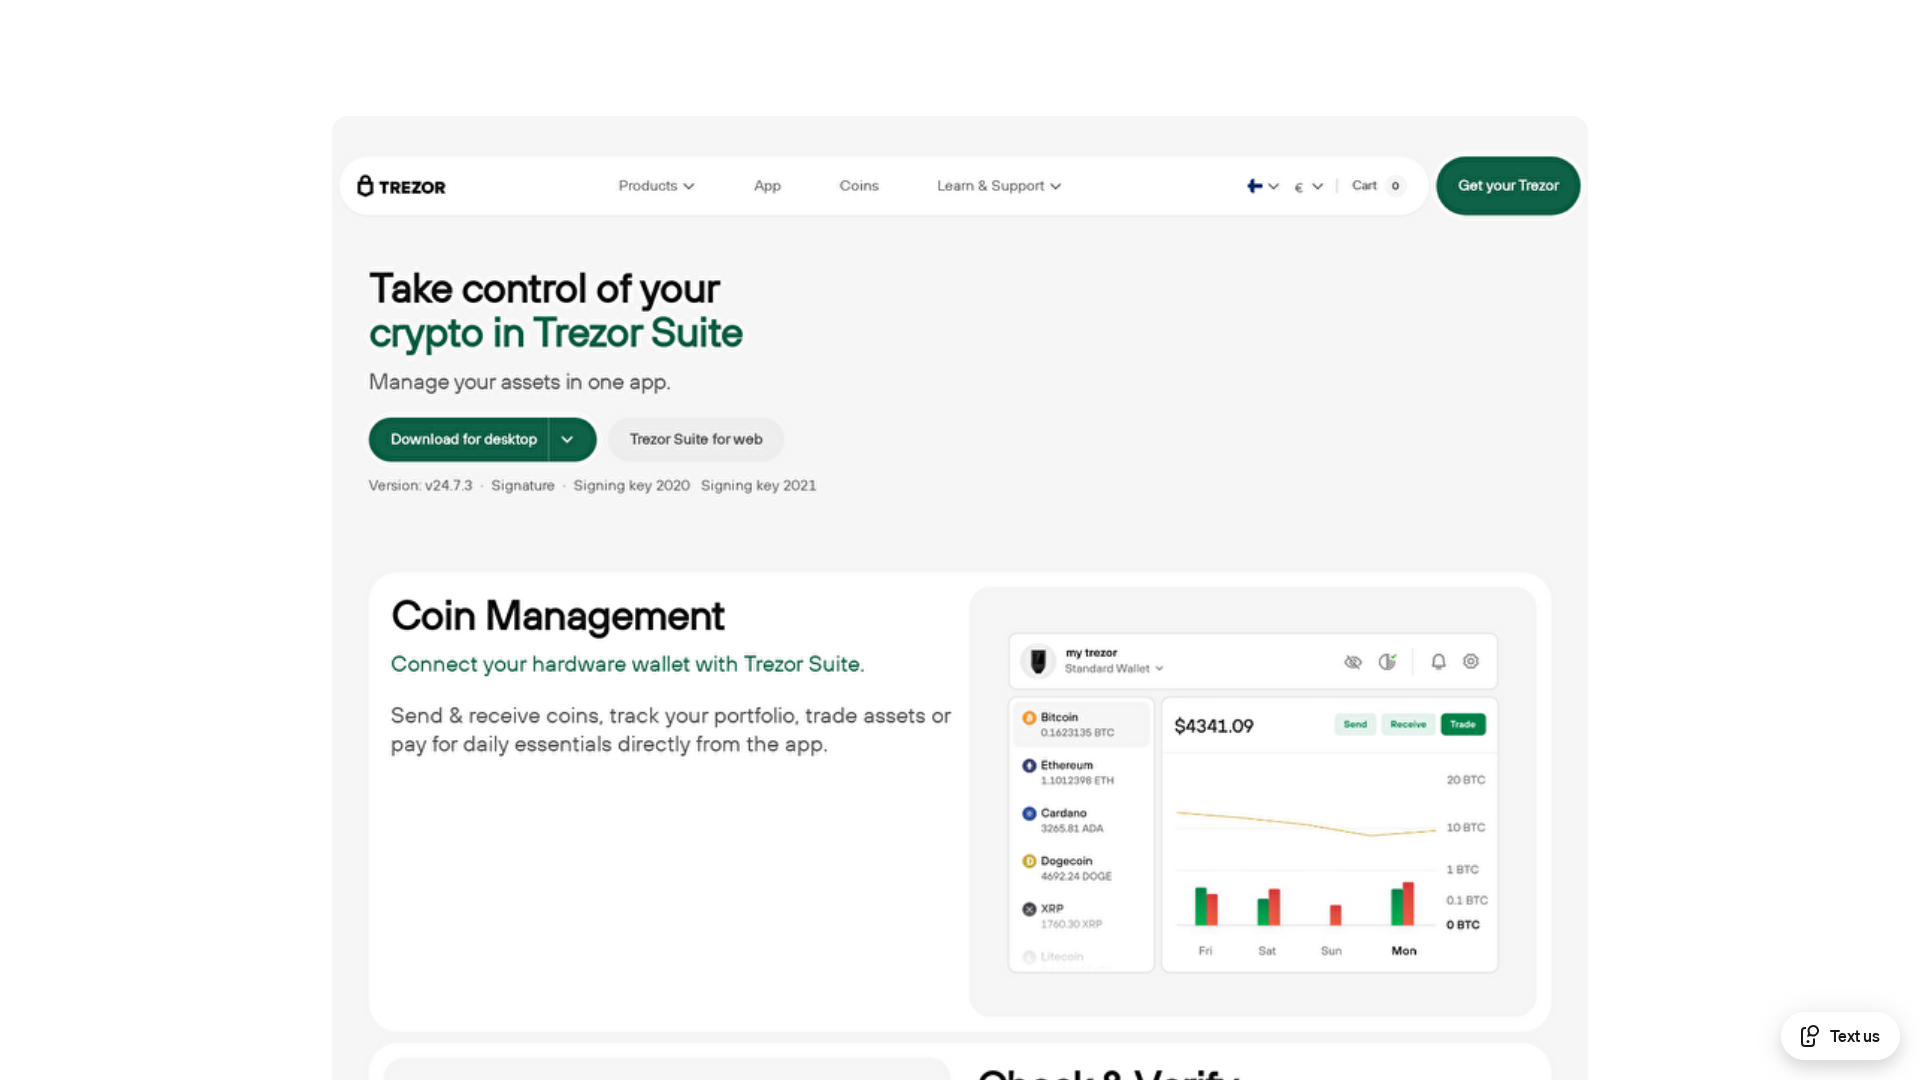Image resolution: width=1920 pixels, height=1080 pixels.
Task: Open the country flag selector
Action: pyautogui.click(x=1263, y=186)
